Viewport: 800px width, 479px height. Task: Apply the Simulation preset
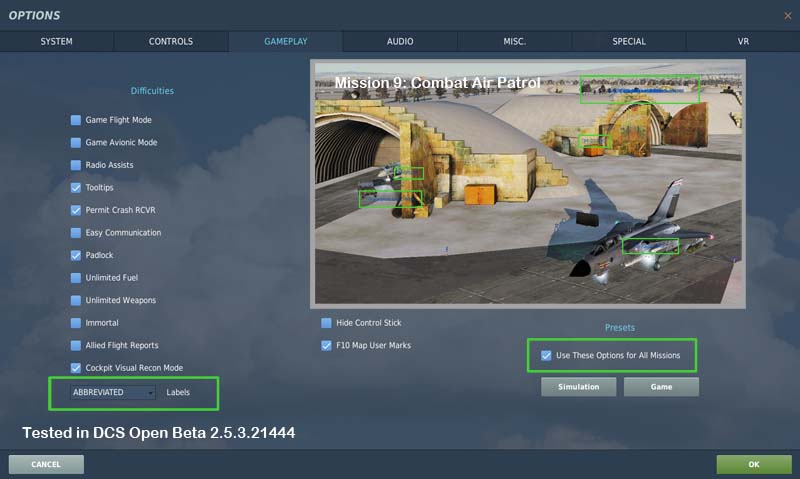click(579, 387)
